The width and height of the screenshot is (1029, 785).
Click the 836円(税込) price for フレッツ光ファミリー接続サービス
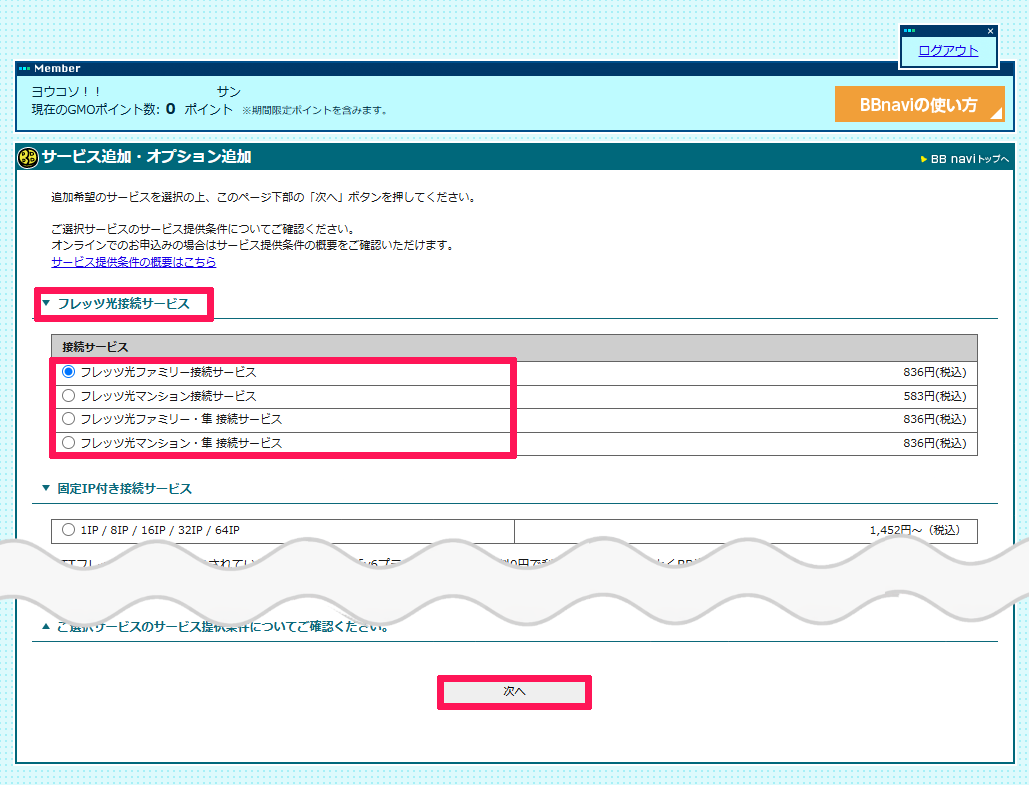(x=934, y=372)
